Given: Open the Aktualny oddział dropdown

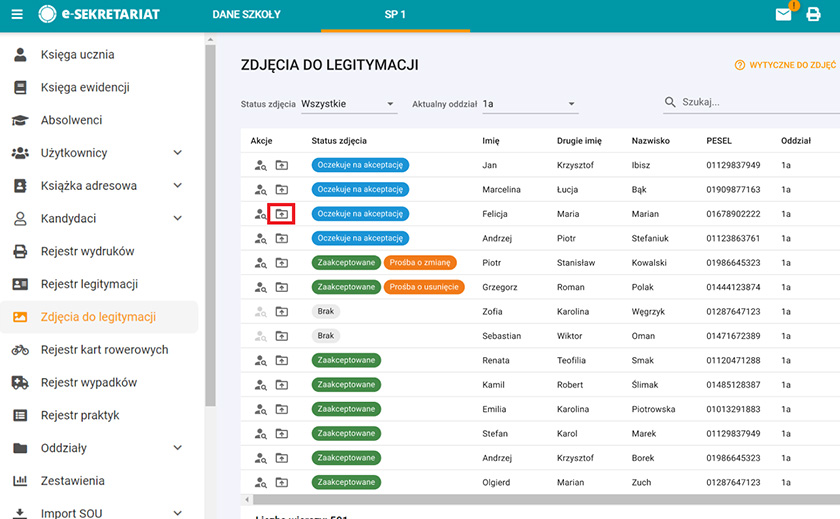Looking at the screenshot, I should pos(529,104).
